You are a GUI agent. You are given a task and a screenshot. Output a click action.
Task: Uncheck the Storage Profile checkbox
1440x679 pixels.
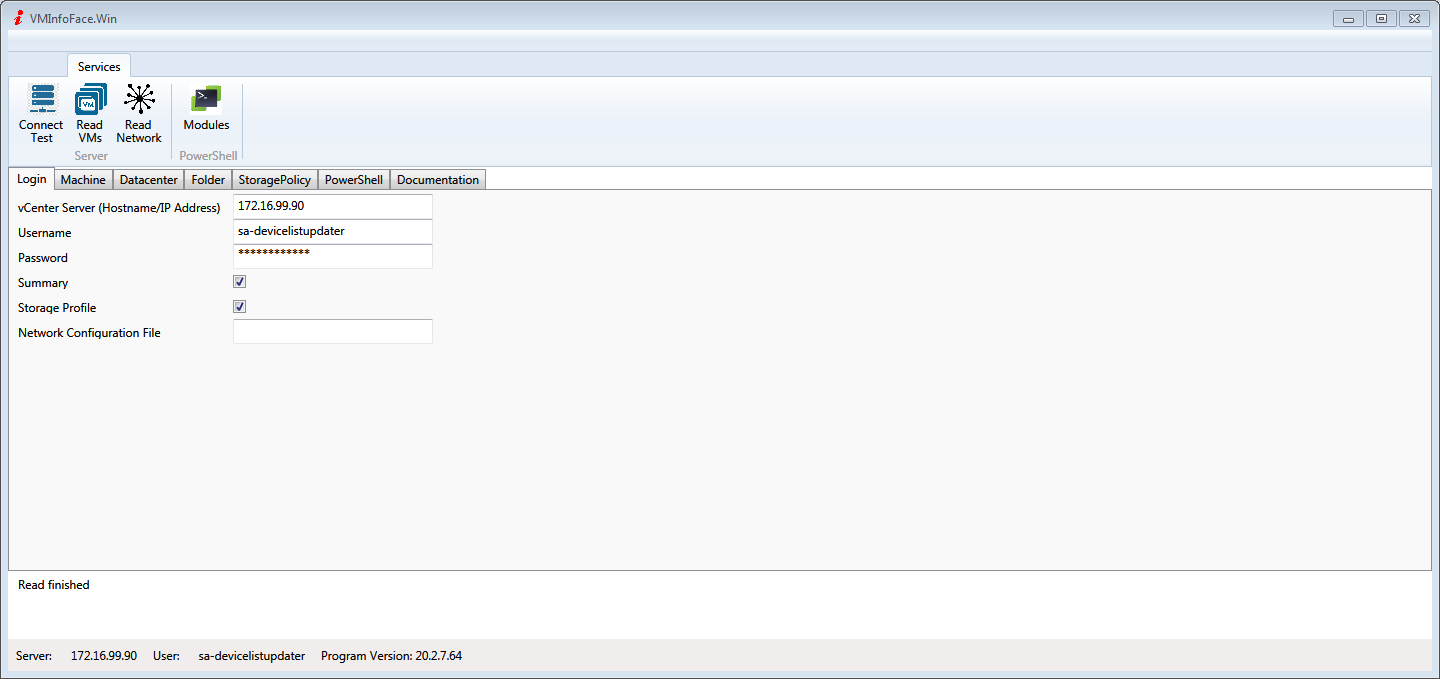[240, 307]
